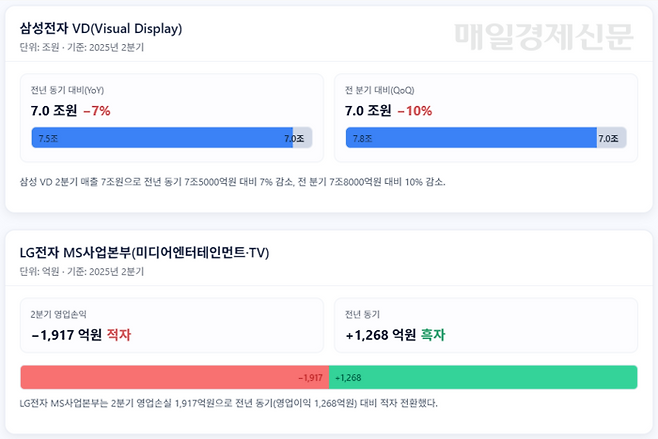Click the blue QoQ bar labeled 7.8조
Screen dimensions: 658x439
point(470,139)
